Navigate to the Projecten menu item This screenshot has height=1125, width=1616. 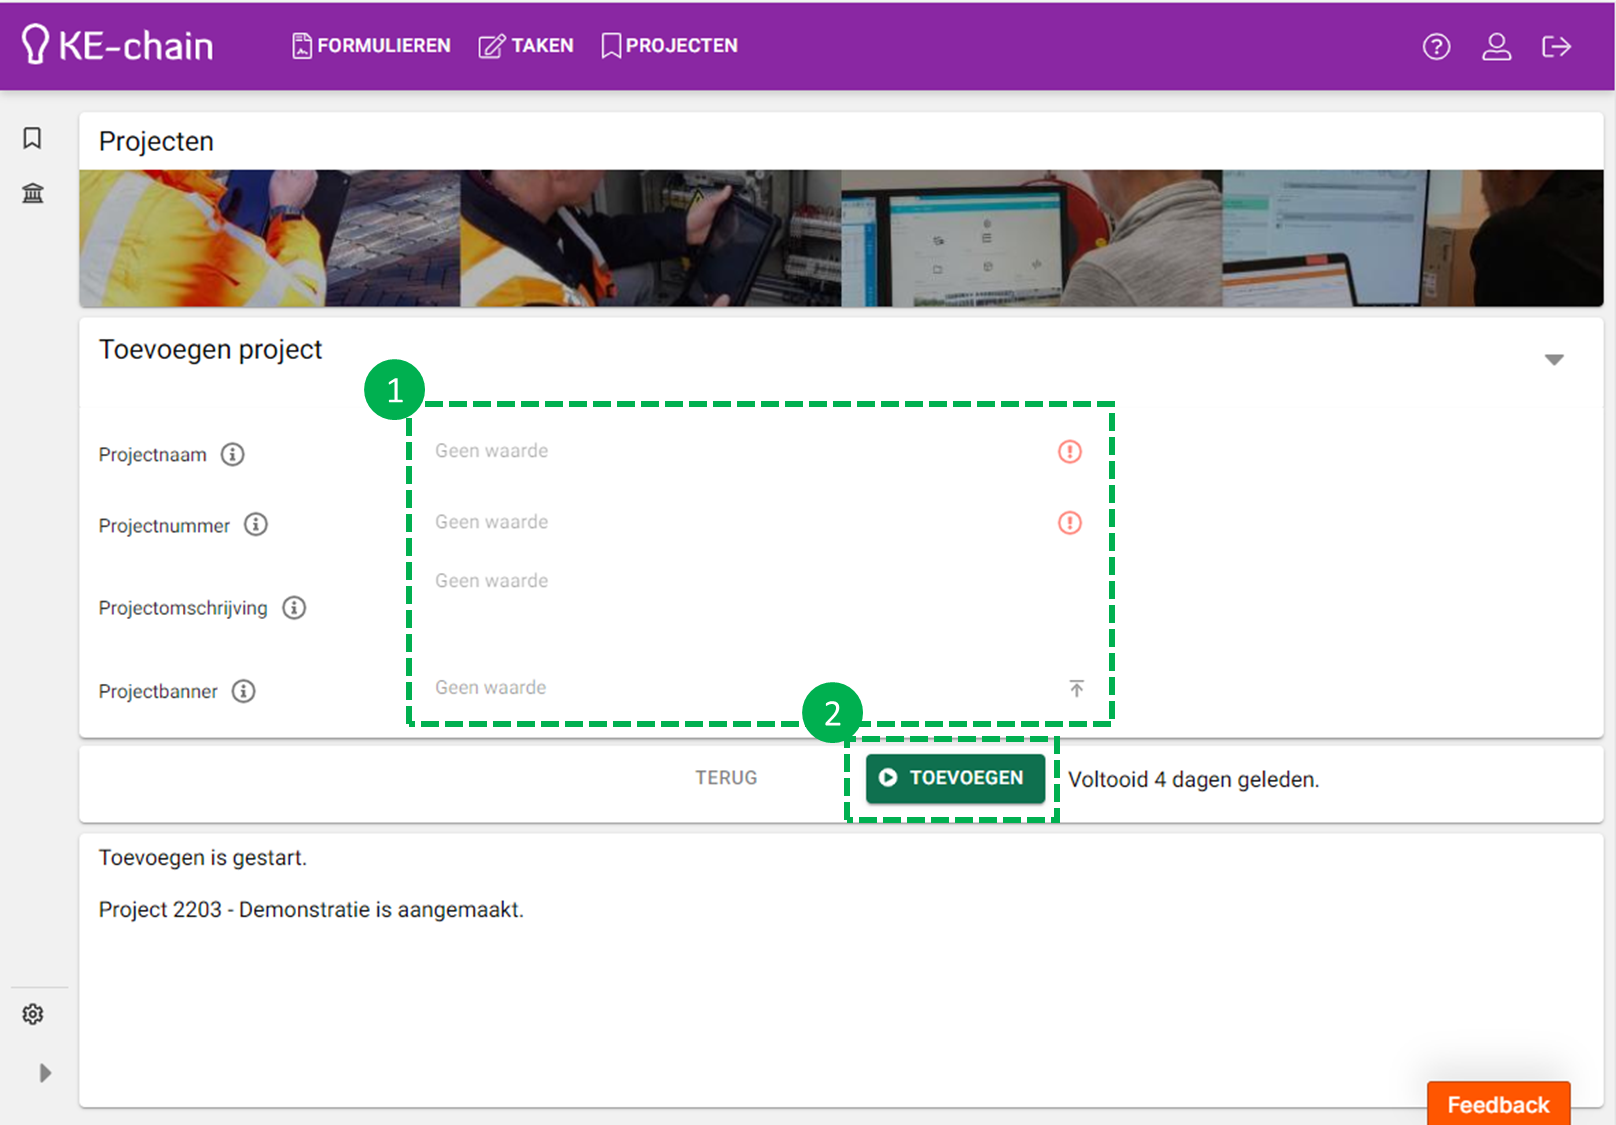point(669,46)
